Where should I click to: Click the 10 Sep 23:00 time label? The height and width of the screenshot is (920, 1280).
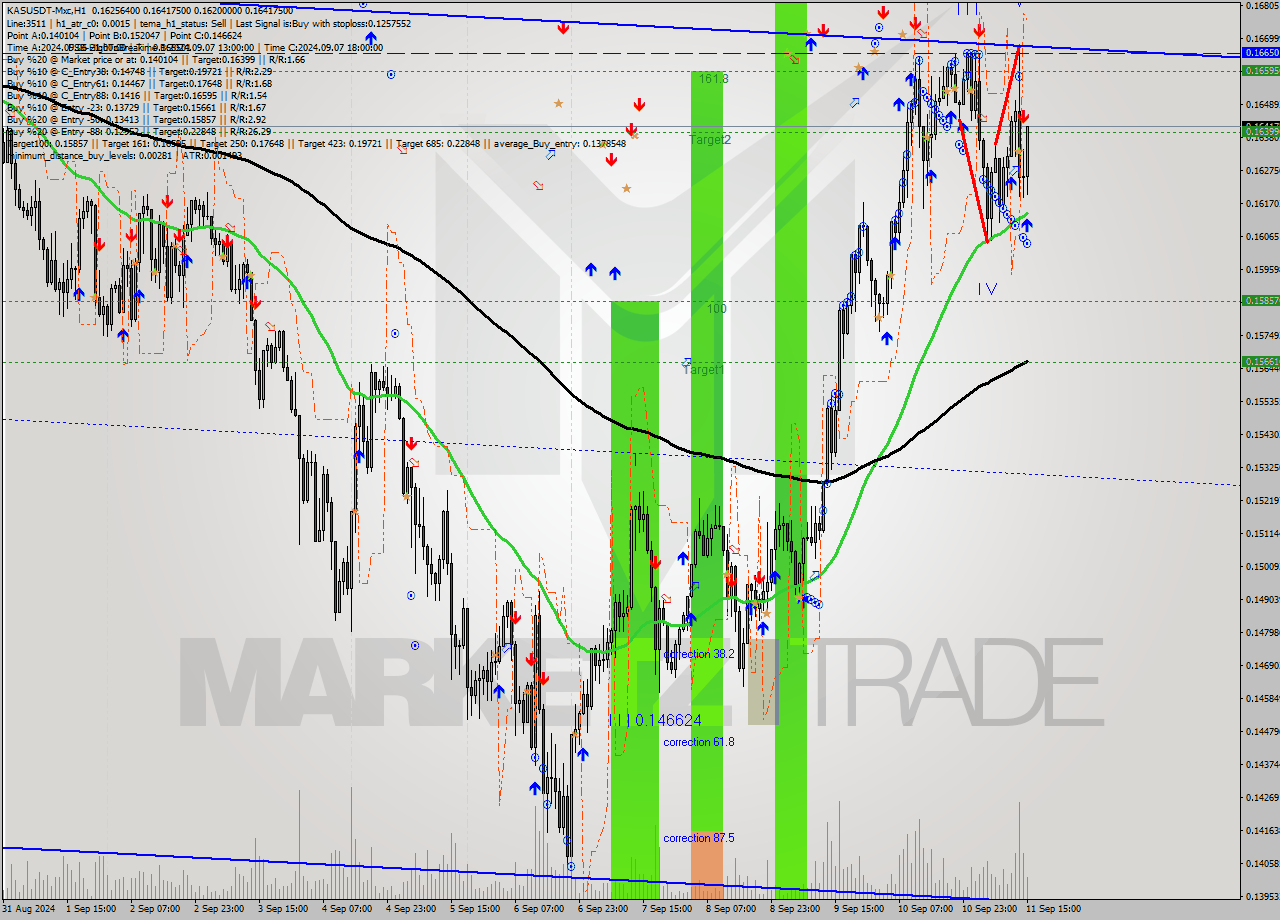pos(989,909)
